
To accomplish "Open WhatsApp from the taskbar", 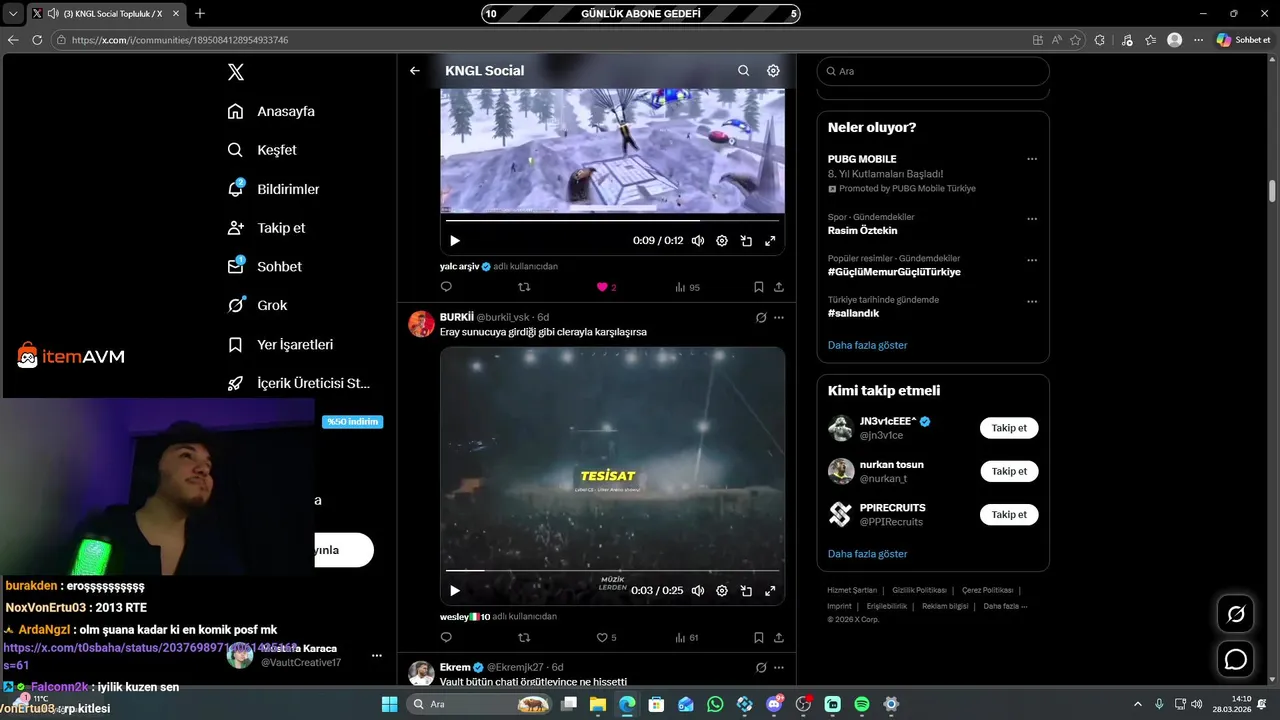I will tap(715, 704).
